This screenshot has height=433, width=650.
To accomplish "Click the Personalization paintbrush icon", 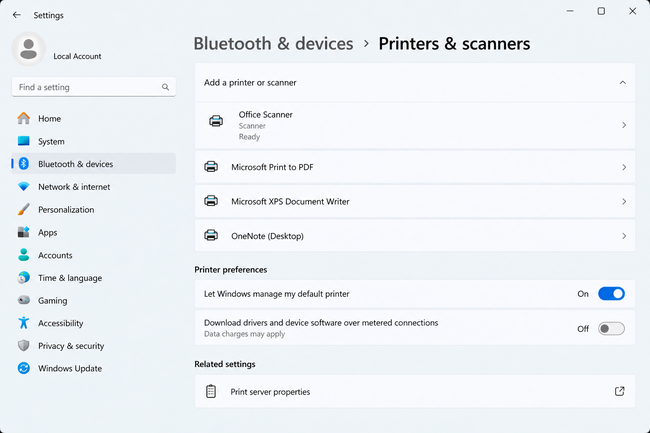I will click(24, 209).
